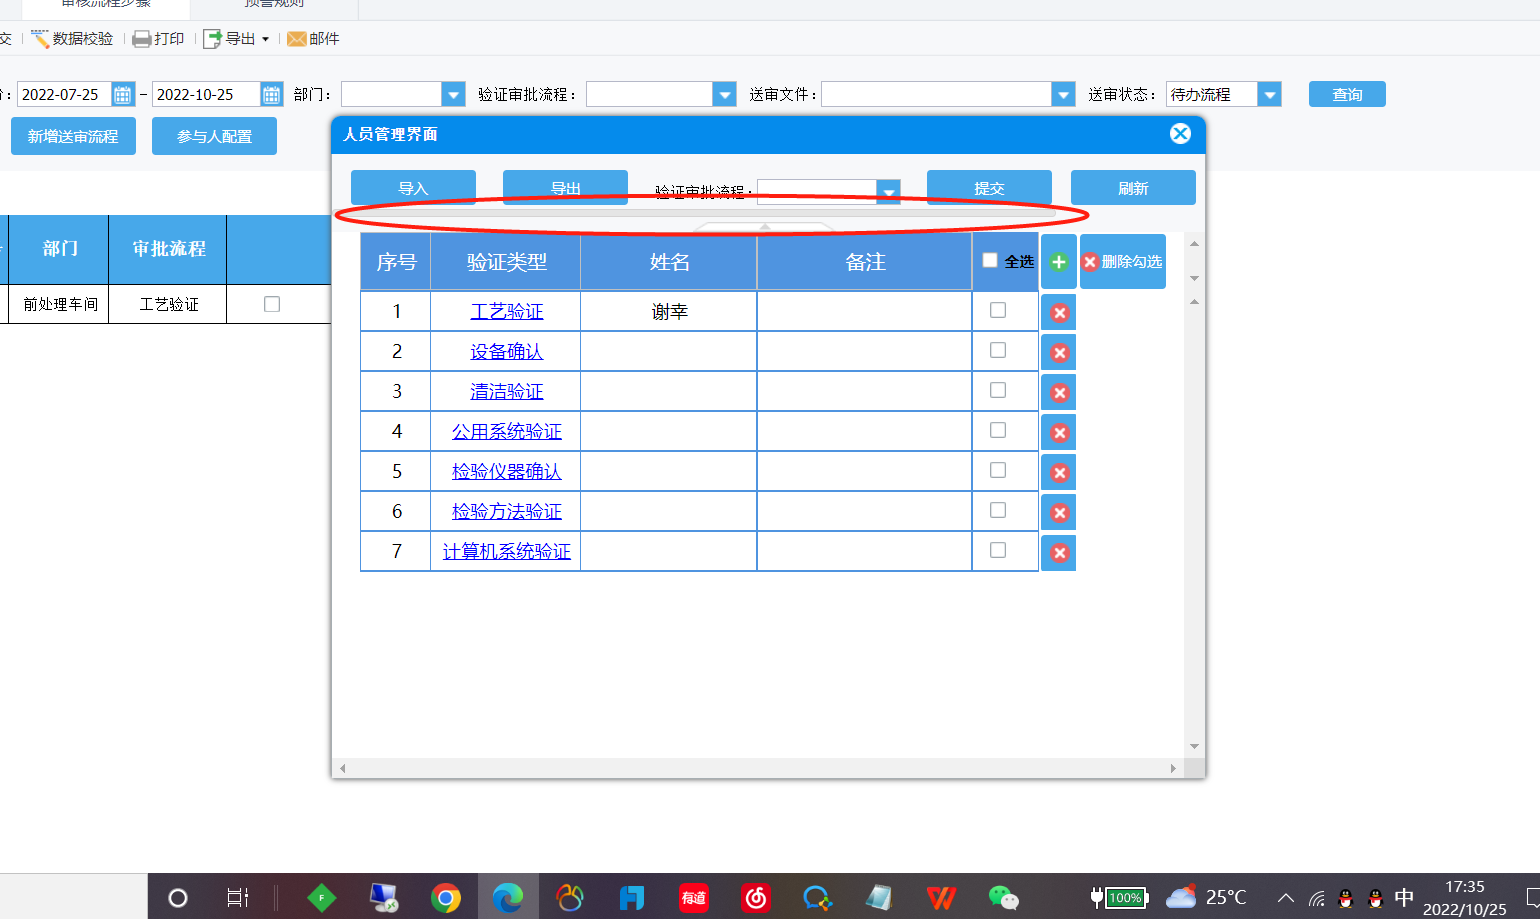1540x919 pixels.
Task: Click the 删除勾选 button
Action: 1123,261
